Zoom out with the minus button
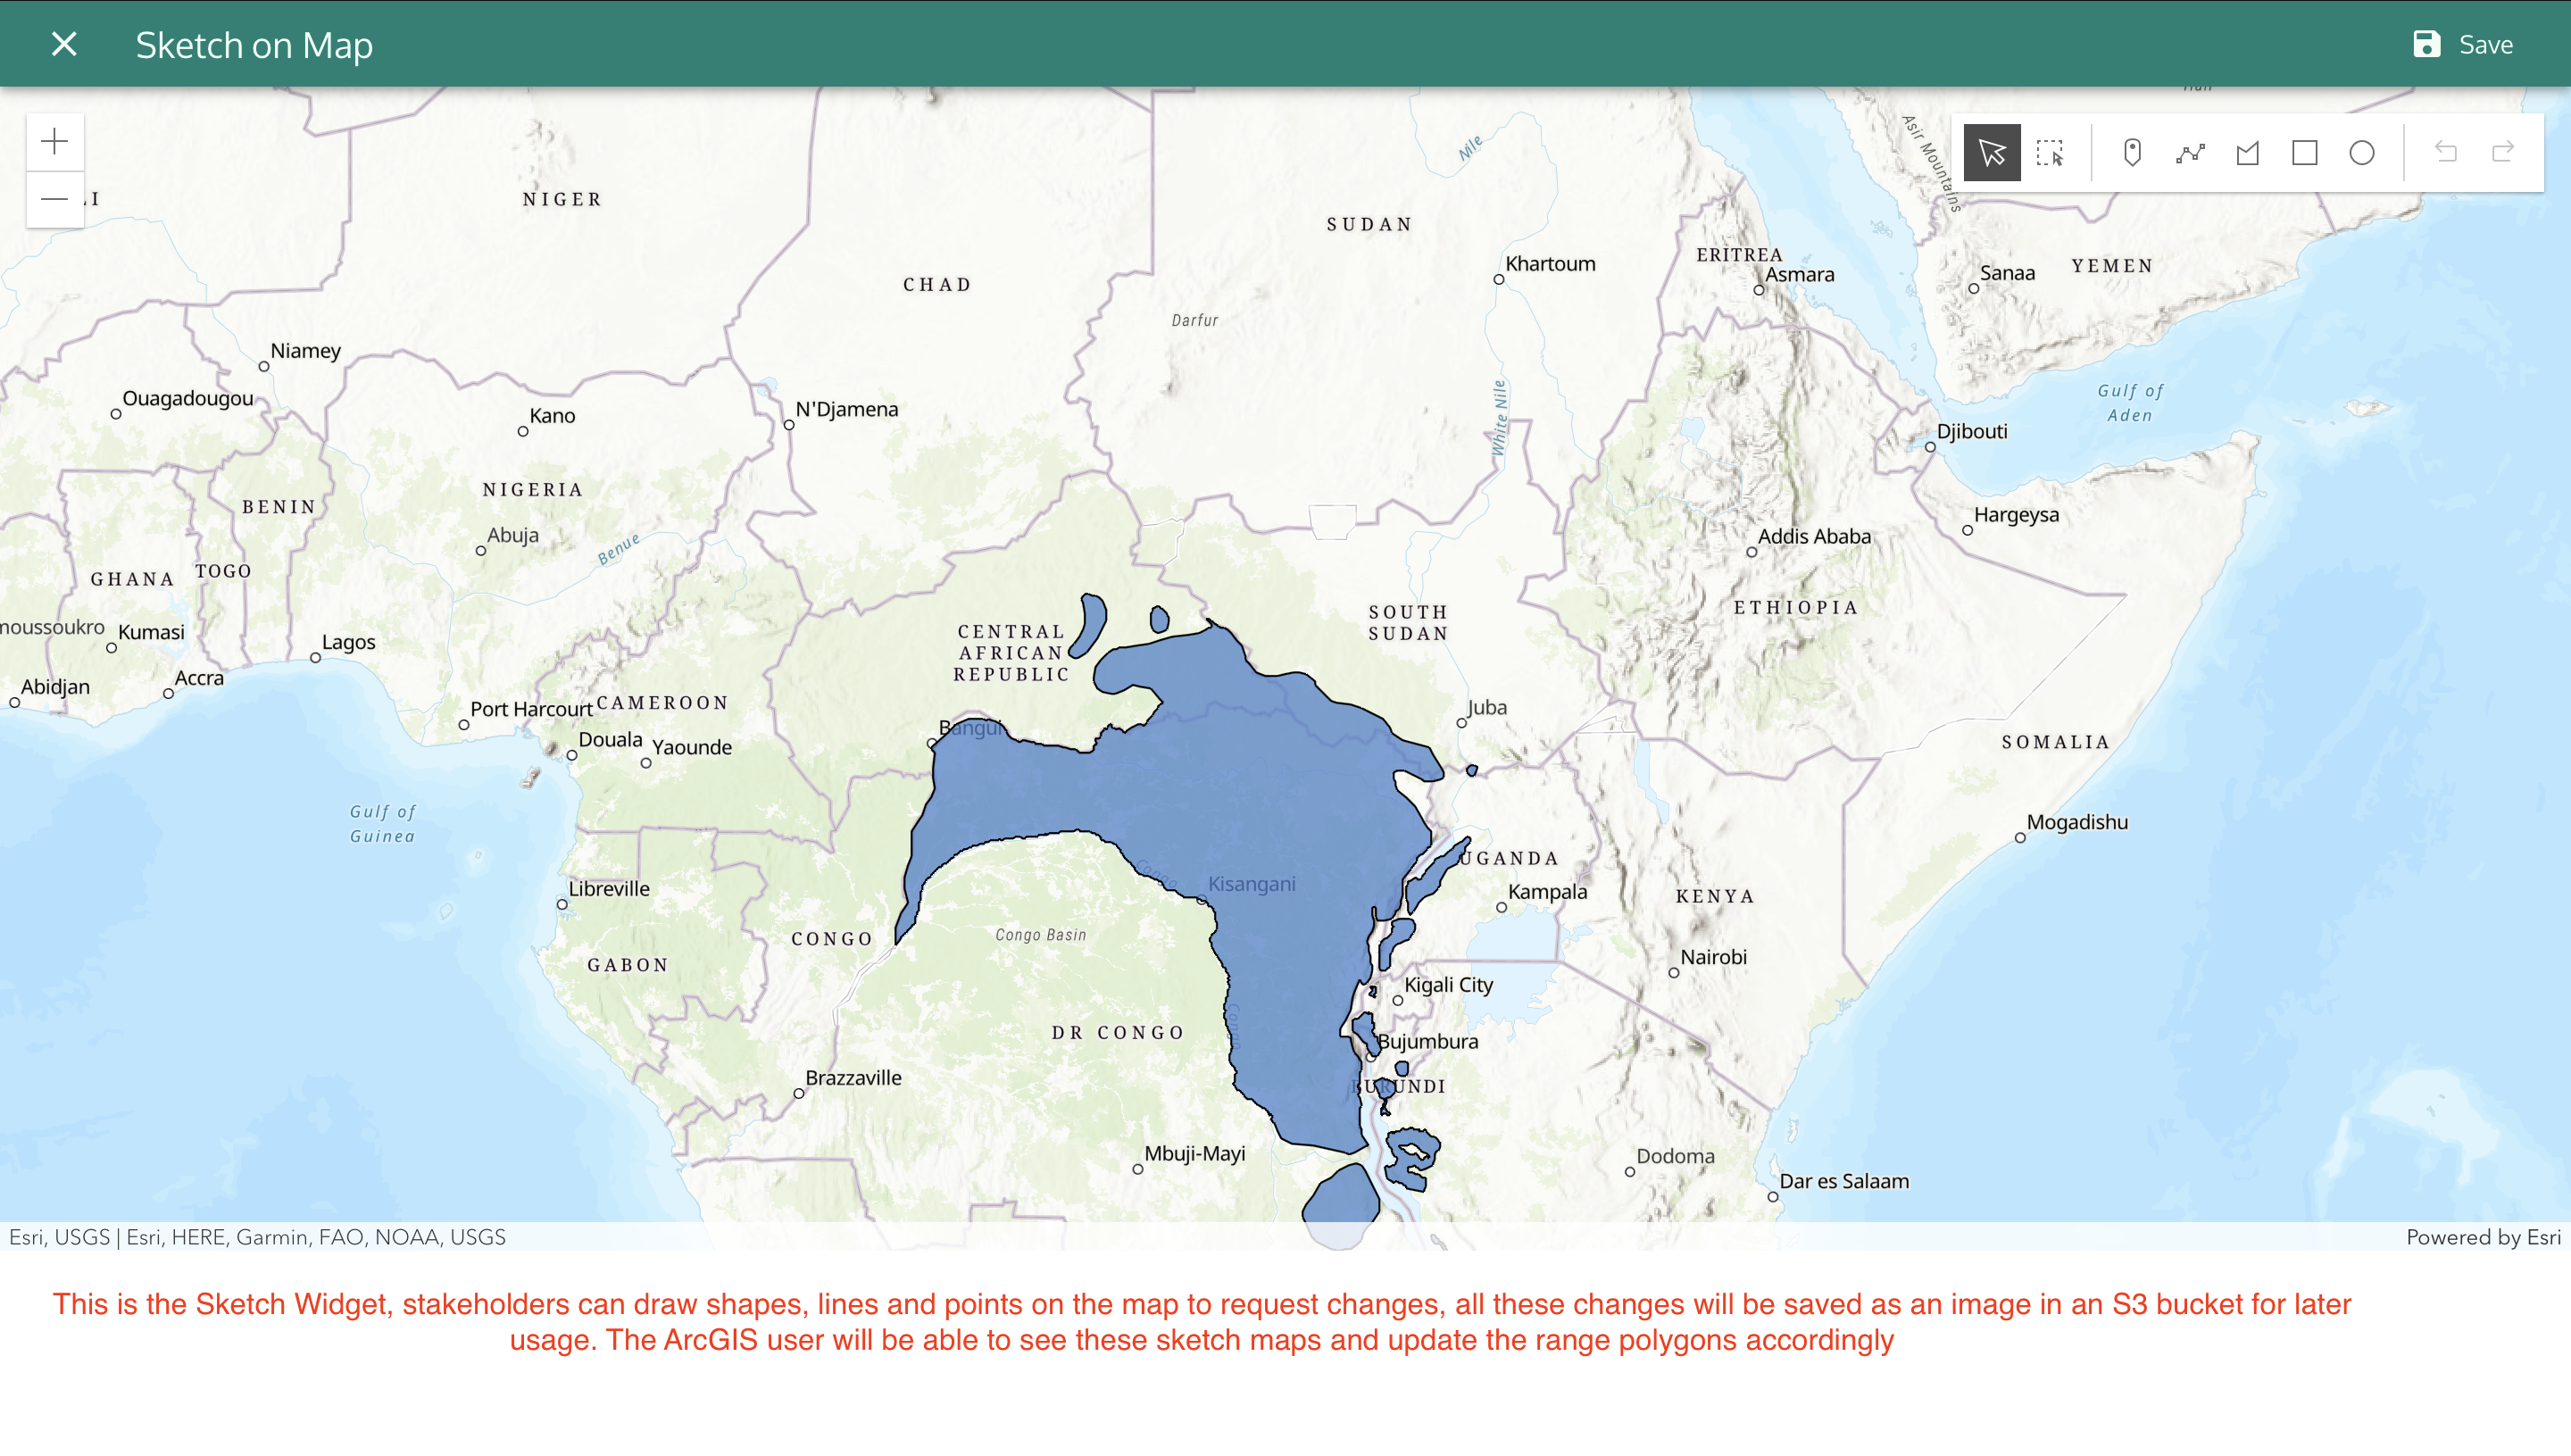 click(55, 199)
